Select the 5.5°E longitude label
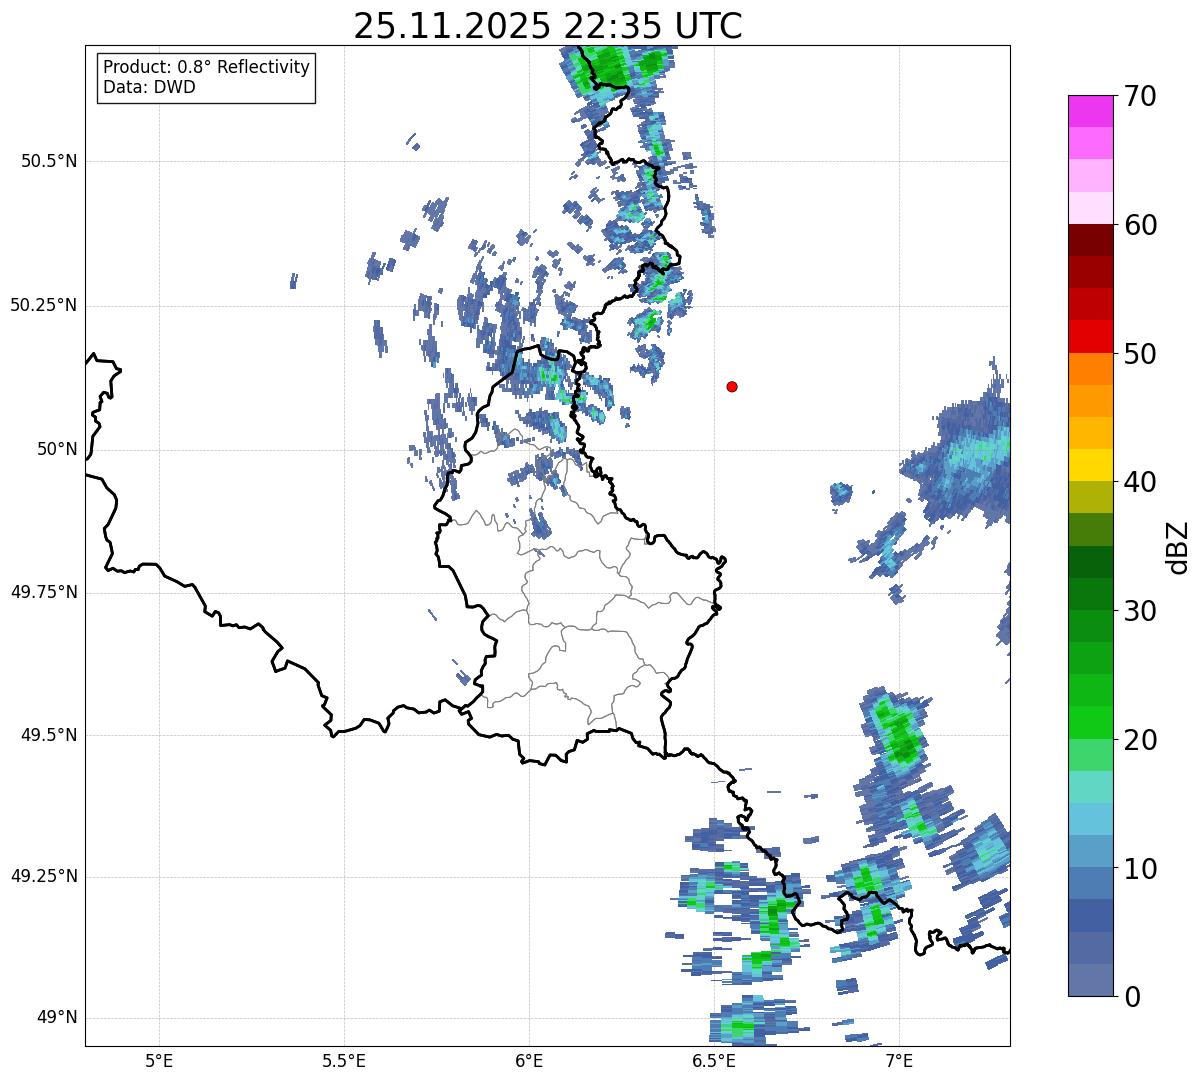 (344, 1061)
